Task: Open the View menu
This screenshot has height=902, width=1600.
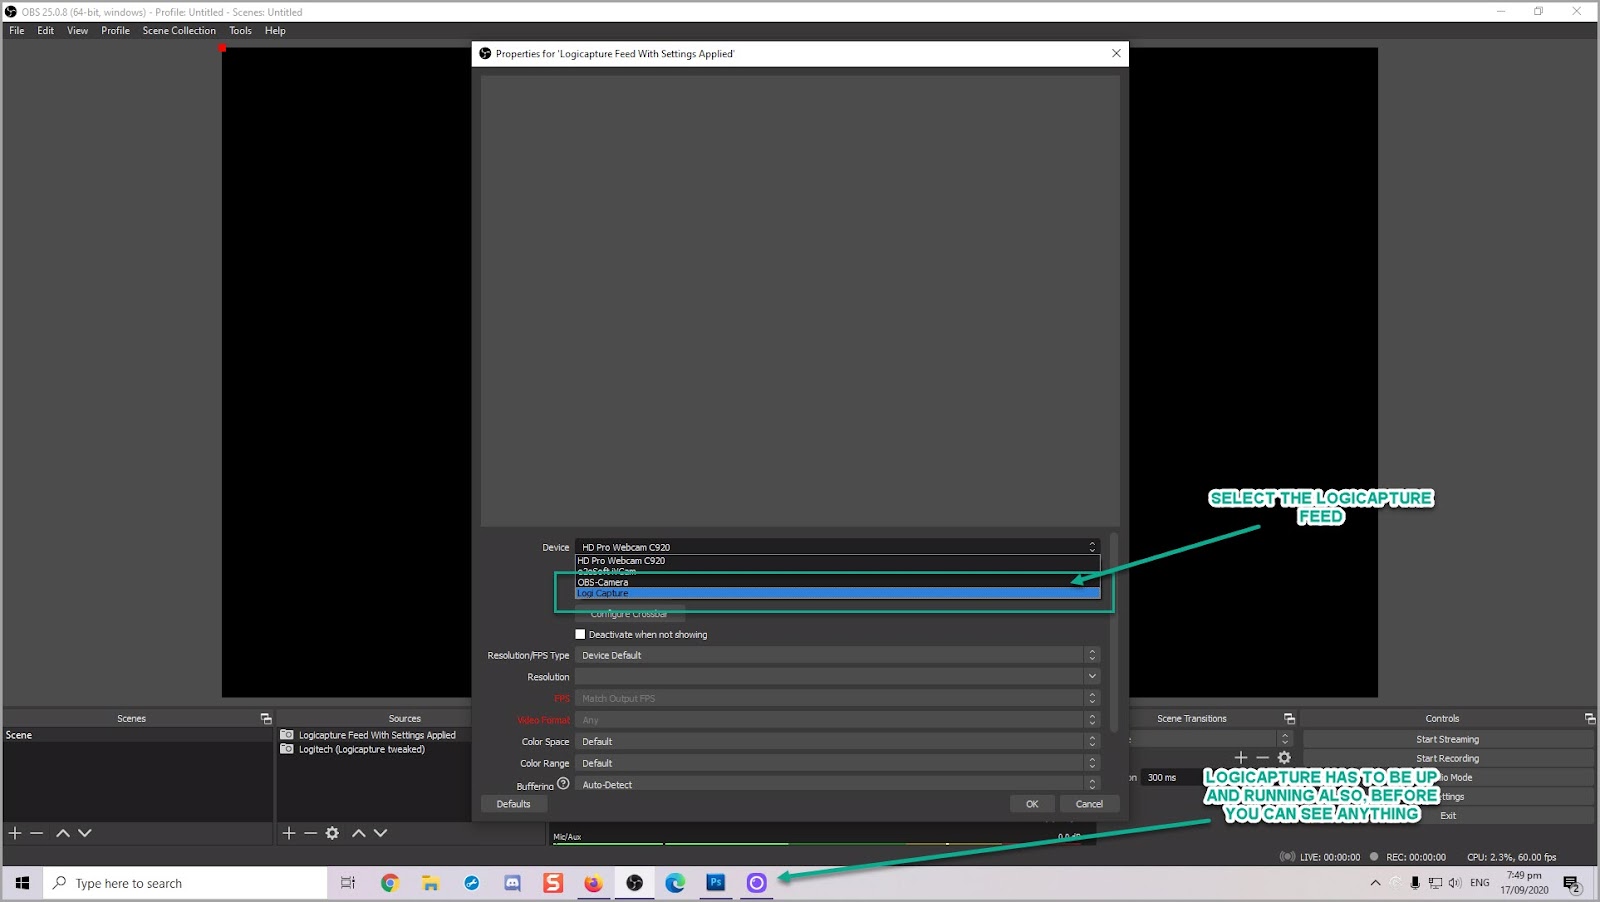Action: 78,31
